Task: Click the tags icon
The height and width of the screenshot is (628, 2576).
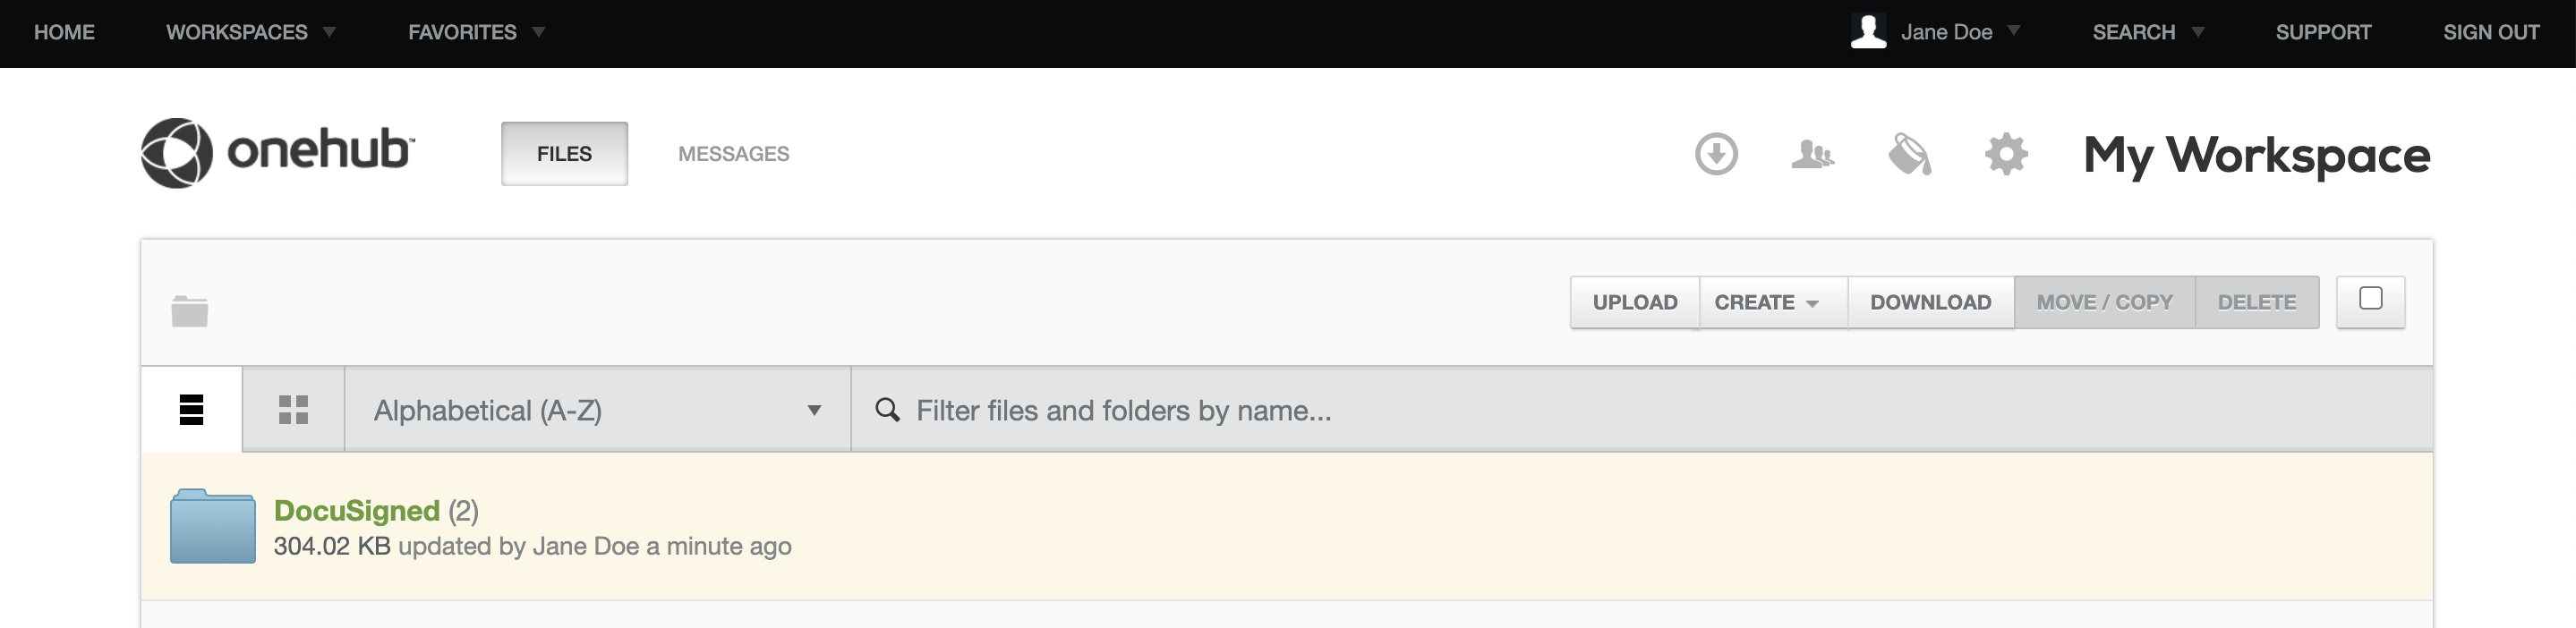Action: tap(1909, 154)
